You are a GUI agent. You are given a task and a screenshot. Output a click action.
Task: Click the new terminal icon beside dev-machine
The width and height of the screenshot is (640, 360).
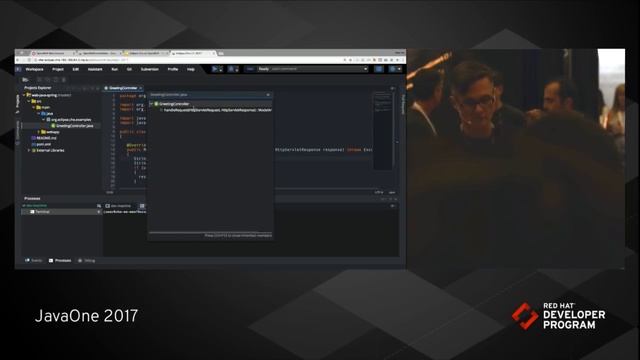(x=99, y=206)
